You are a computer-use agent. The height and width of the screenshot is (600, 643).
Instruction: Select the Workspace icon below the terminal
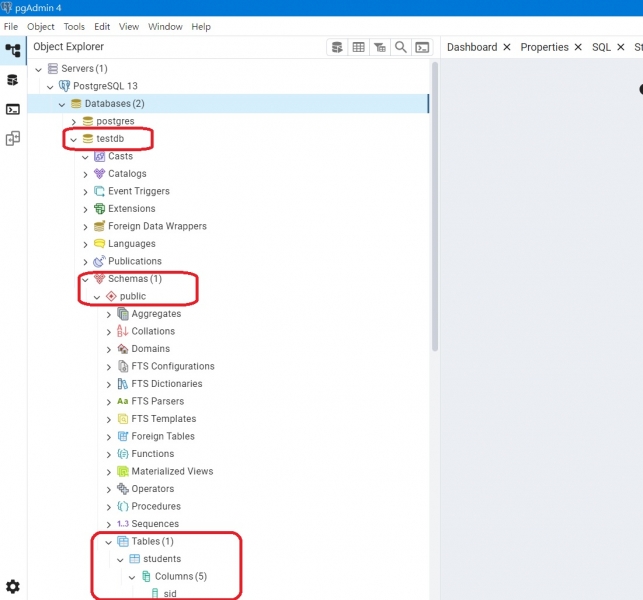(x=13, y=139)
